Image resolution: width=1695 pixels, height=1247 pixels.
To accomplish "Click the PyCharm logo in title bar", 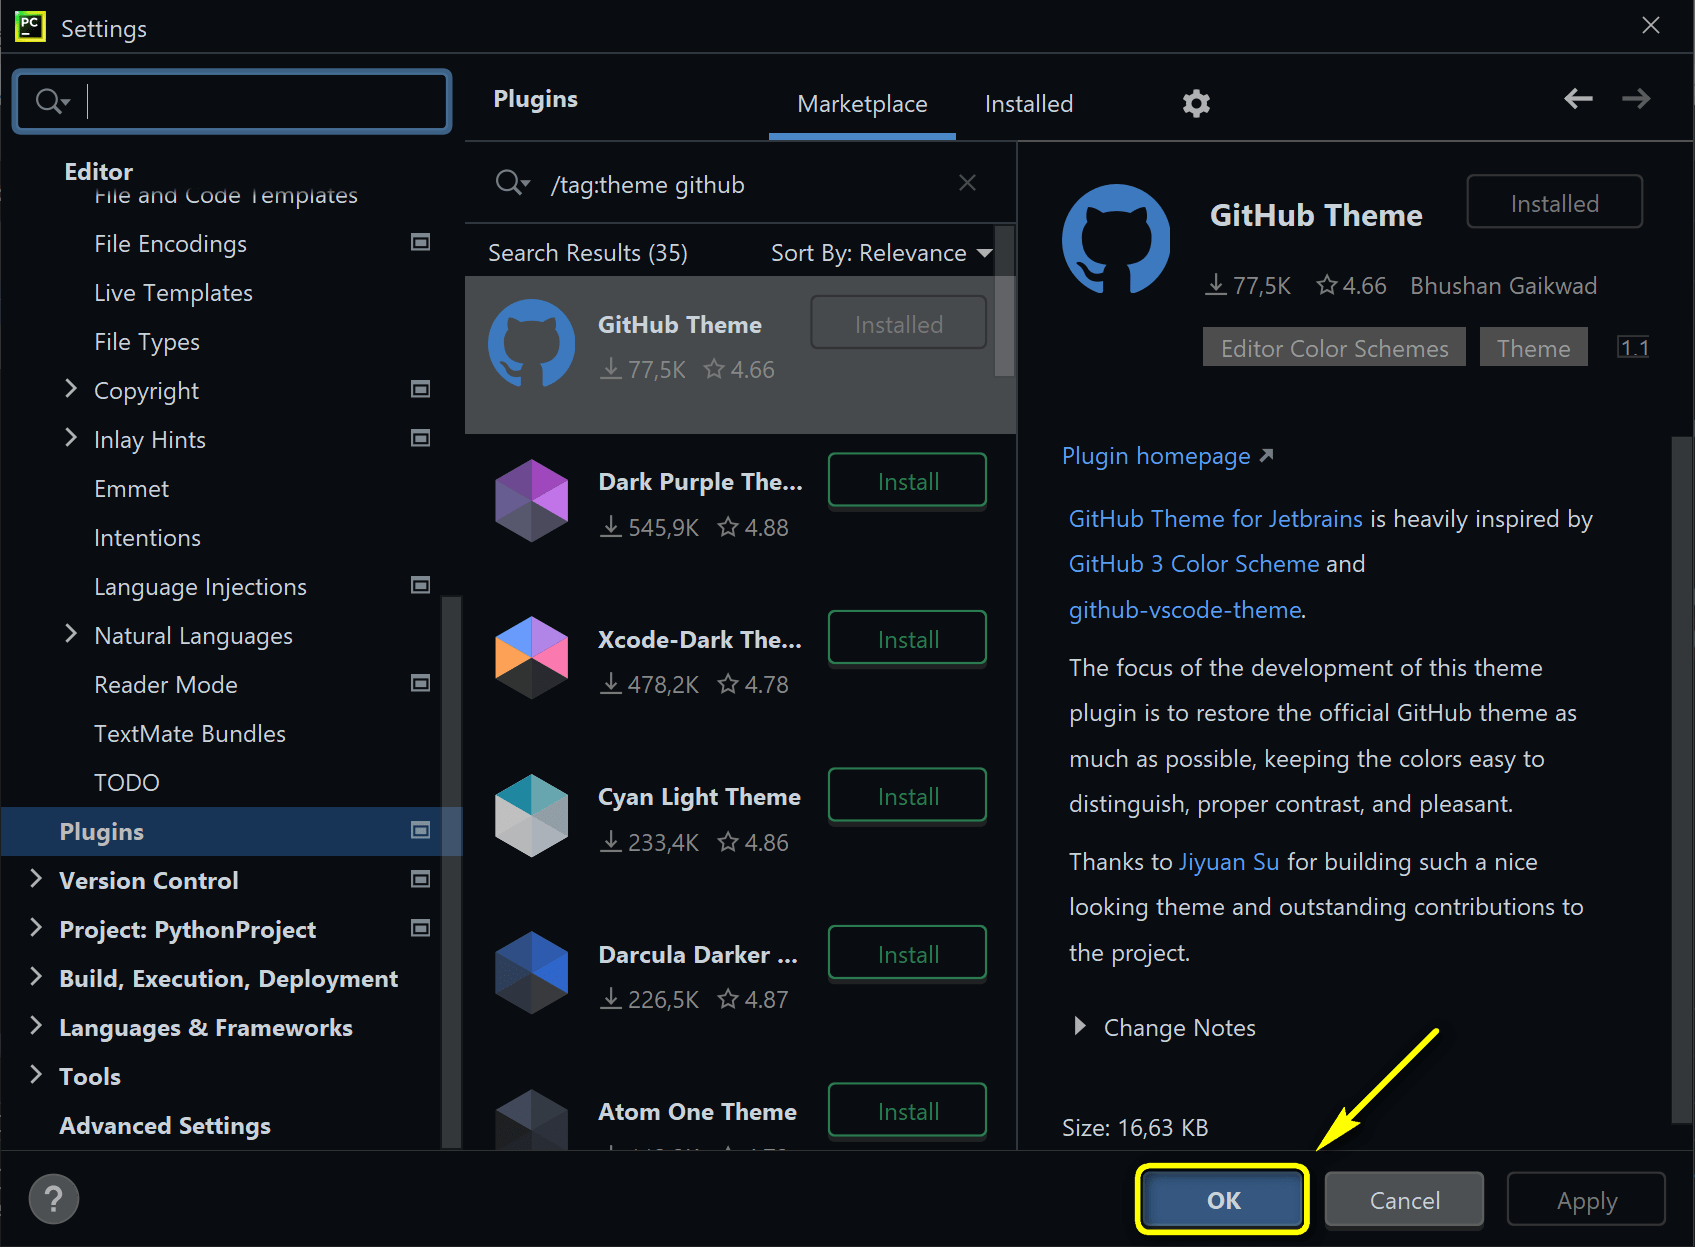I will pyautogui.click(x=30, y=26).
